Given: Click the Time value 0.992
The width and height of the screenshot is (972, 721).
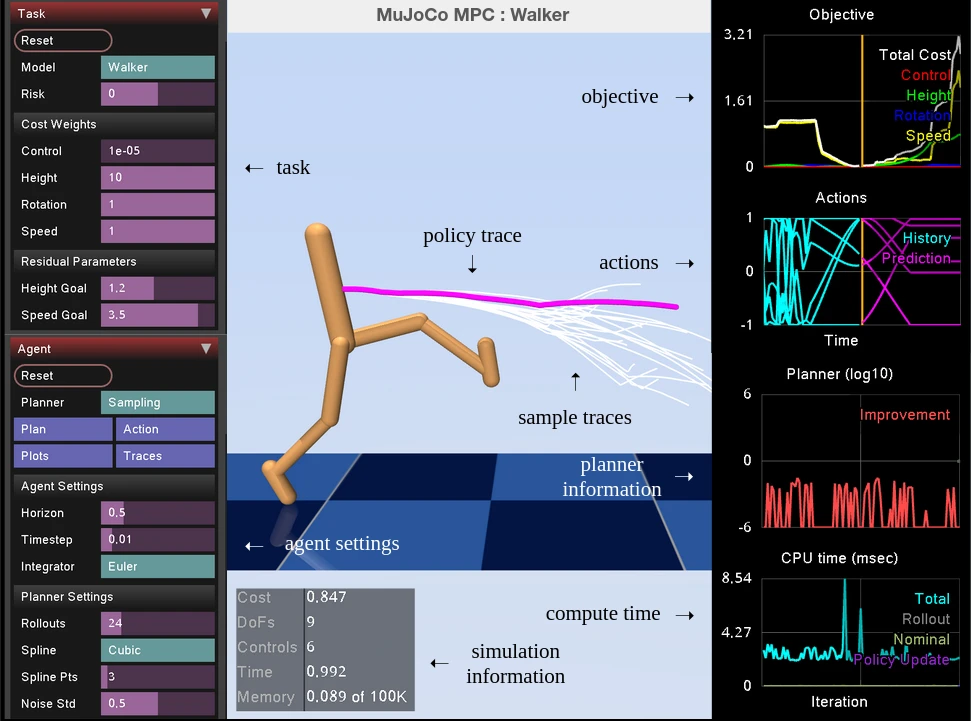Looking at the screenshot, I should [327, 671].
